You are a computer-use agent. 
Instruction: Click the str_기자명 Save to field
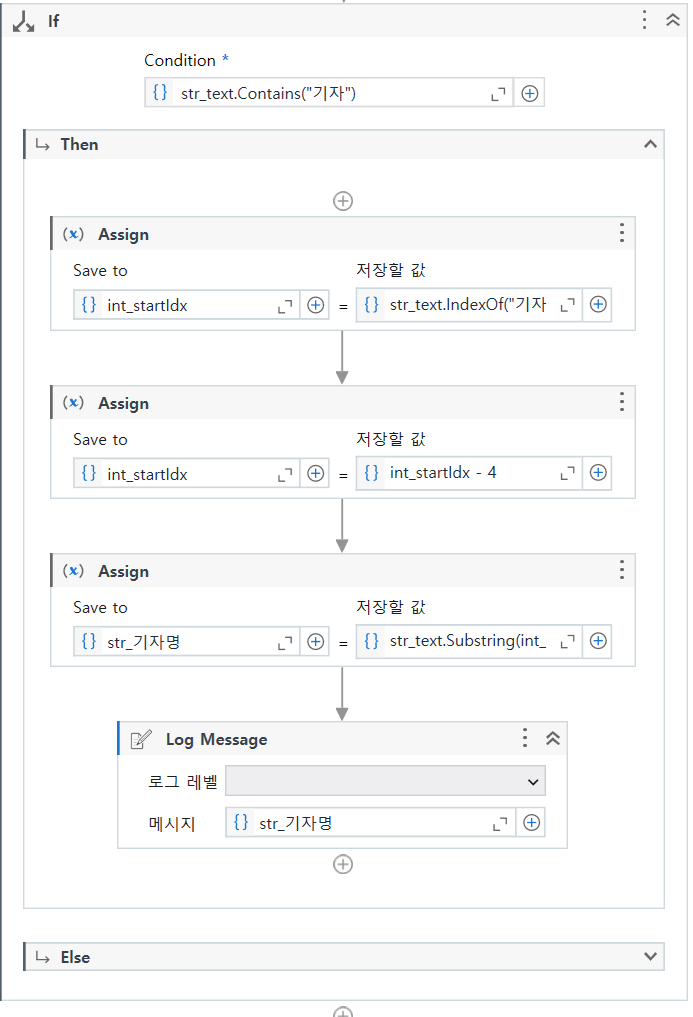pos(186,641)
